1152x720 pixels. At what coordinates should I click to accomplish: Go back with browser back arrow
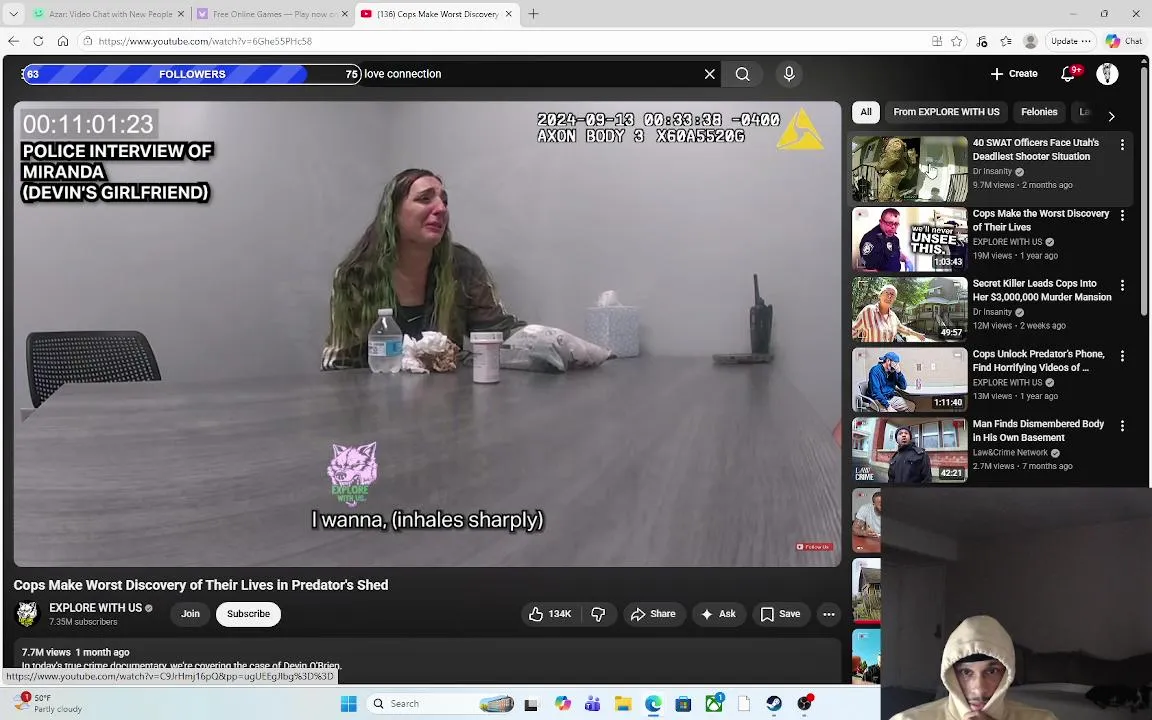click(13, 41)
